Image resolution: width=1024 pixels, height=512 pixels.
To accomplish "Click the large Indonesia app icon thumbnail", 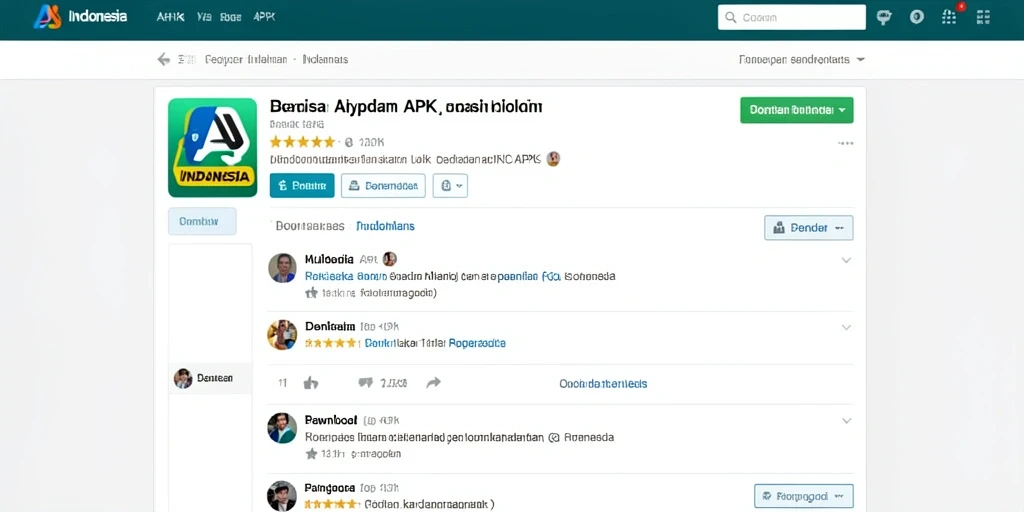I will 212,147.
